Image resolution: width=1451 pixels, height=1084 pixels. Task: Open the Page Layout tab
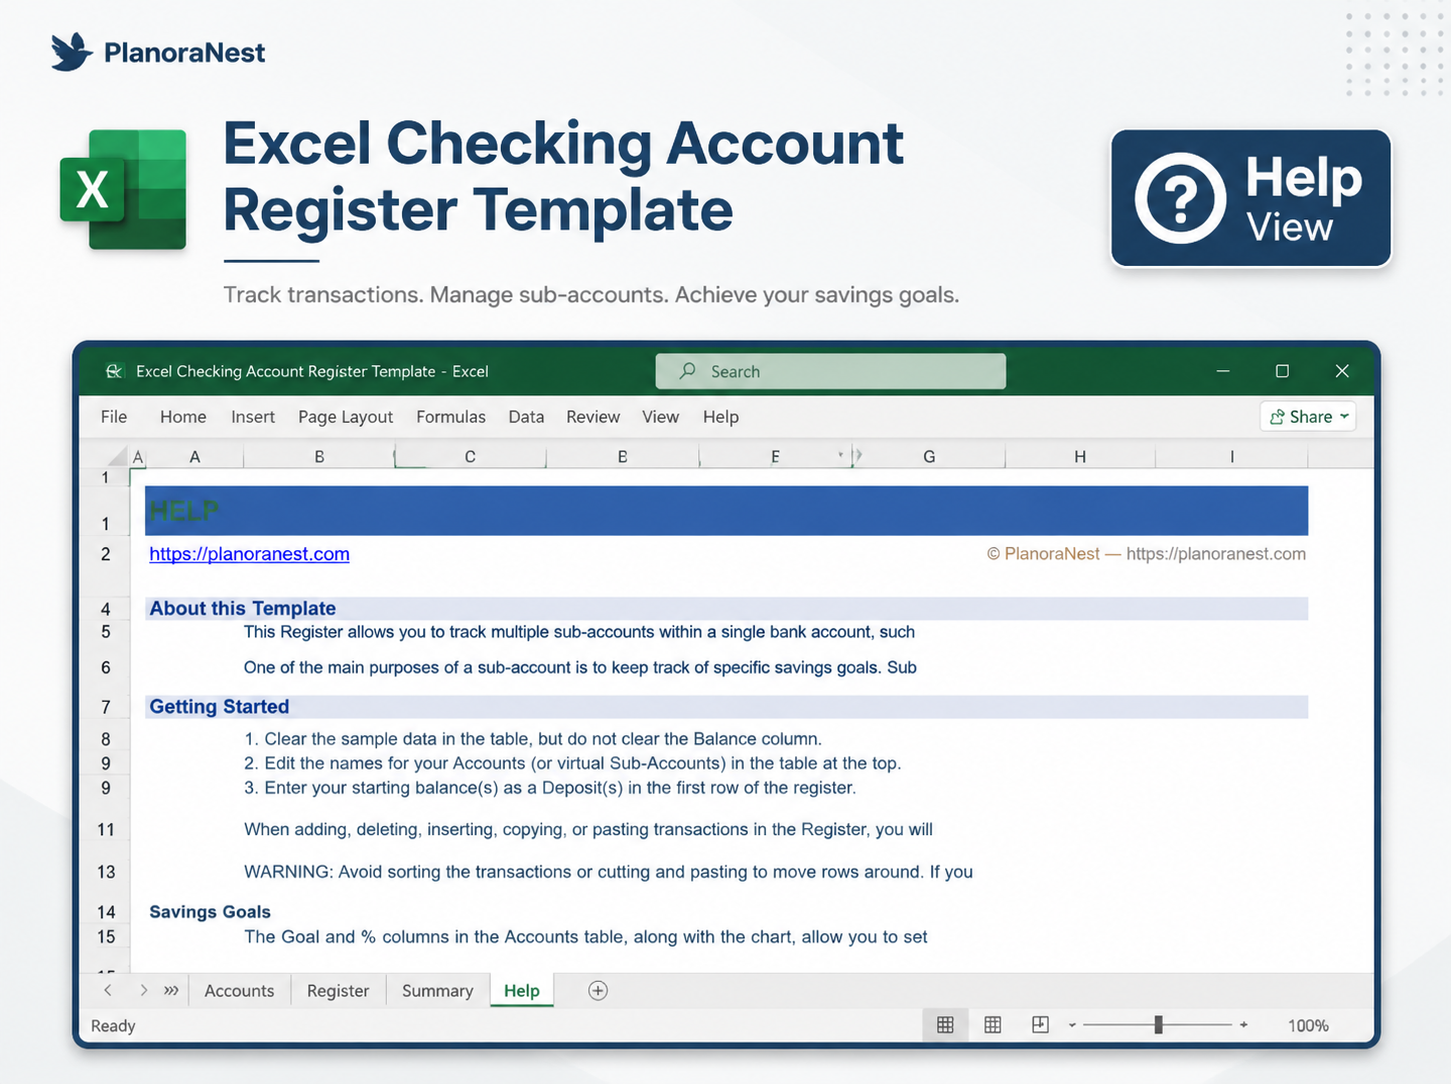point(345,417)
